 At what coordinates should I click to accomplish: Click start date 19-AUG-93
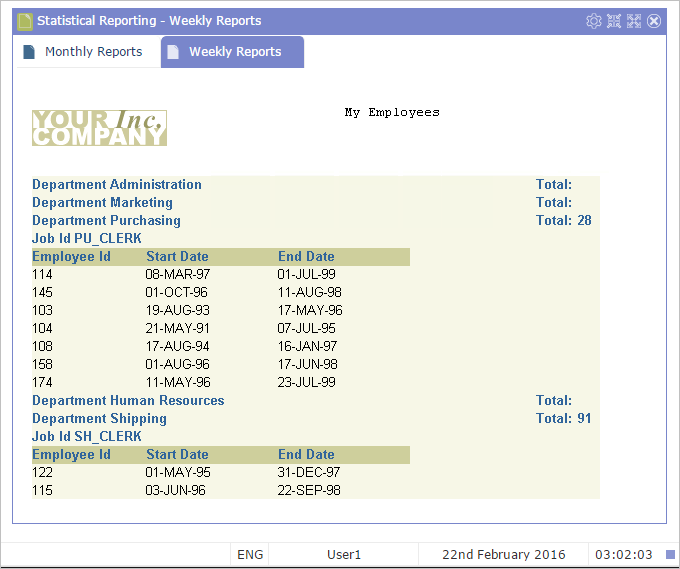[178, 311]
